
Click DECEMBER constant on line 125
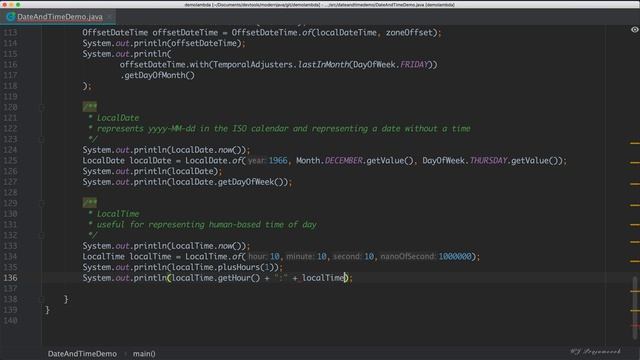tap(343, 160)
